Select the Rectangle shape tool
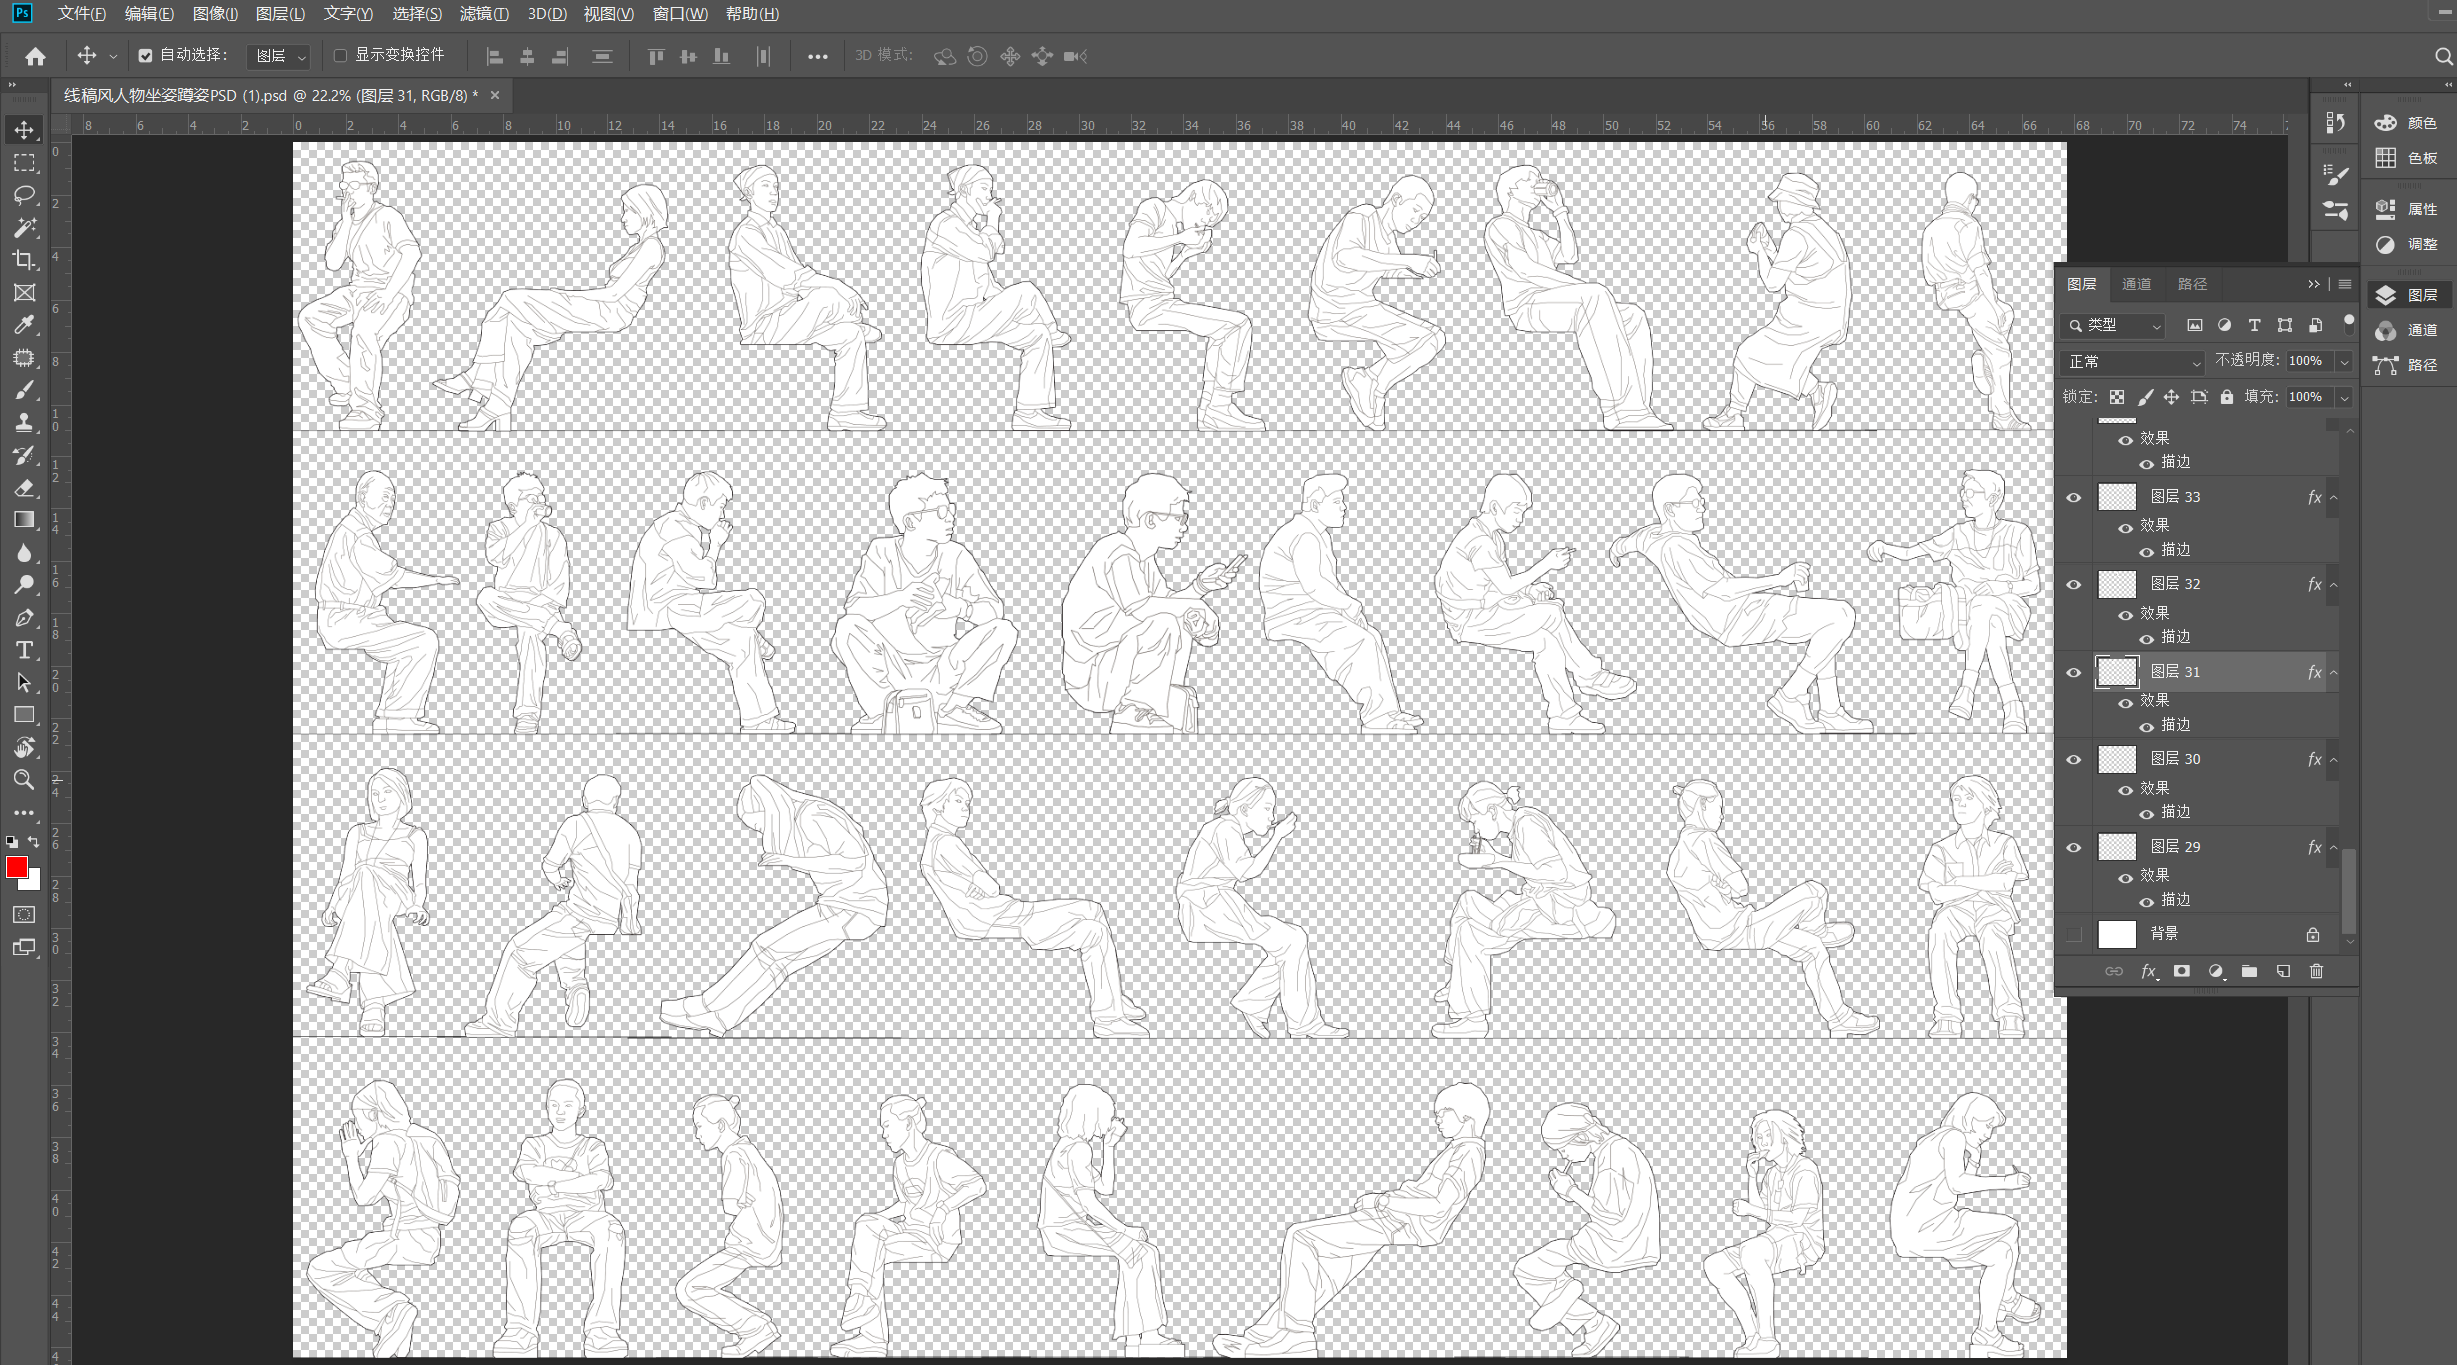Image resolution: width=2457 pixels, height=1365 pixels. coord(24,715)
